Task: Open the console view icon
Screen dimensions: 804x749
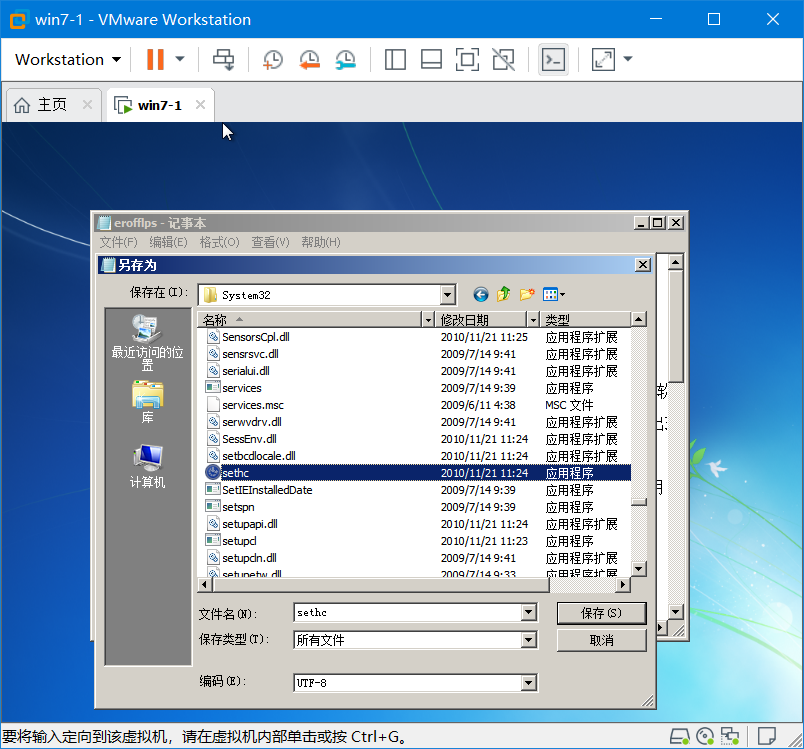Action: pos(553,59)
